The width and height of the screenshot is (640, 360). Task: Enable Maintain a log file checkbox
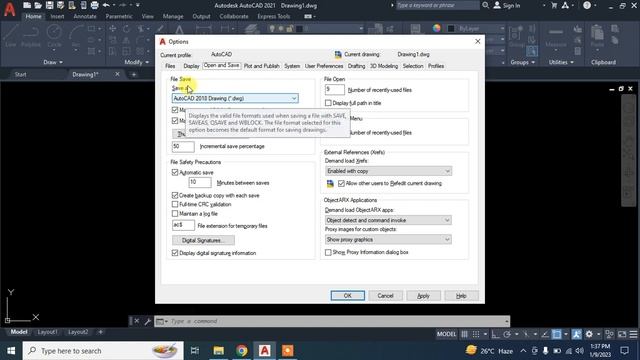[175, 214]
